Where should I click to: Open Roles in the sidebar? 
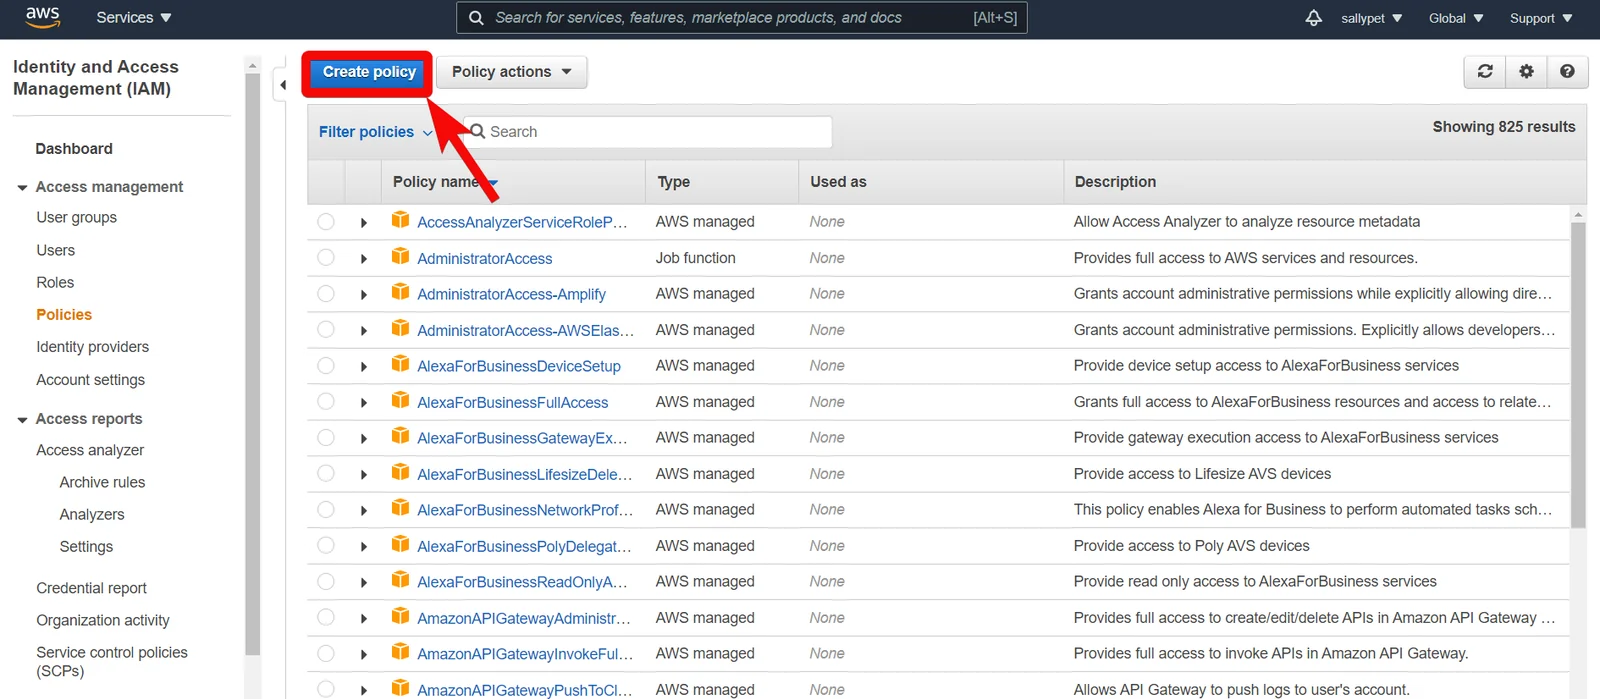55,282
